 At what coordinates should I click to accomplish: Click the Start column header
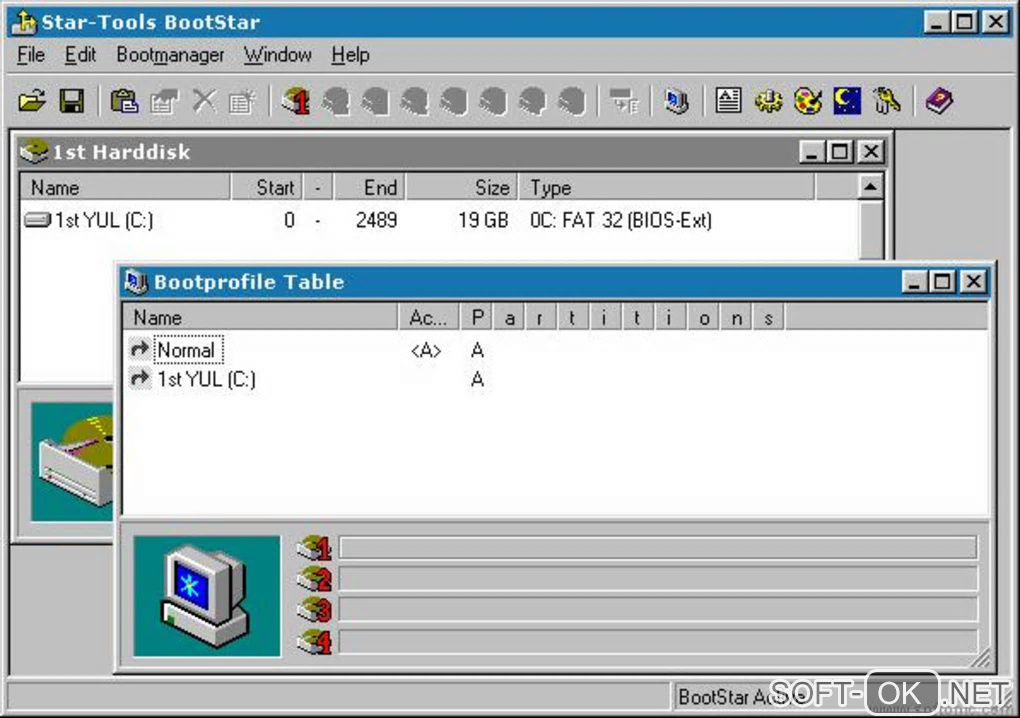[267, 188]
